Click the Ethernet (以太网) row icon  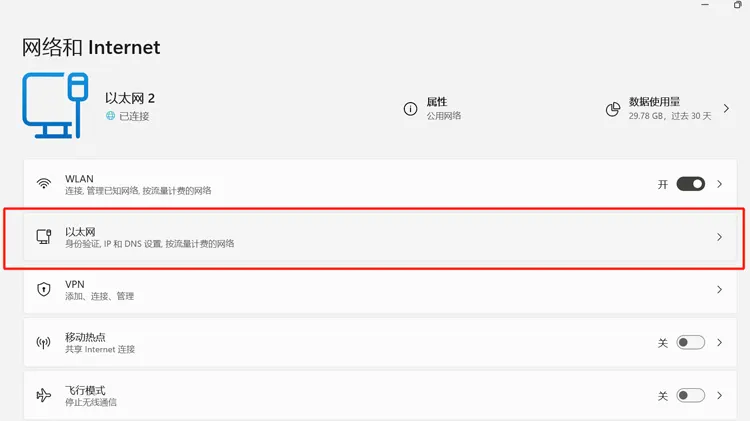tap(44, 237)
